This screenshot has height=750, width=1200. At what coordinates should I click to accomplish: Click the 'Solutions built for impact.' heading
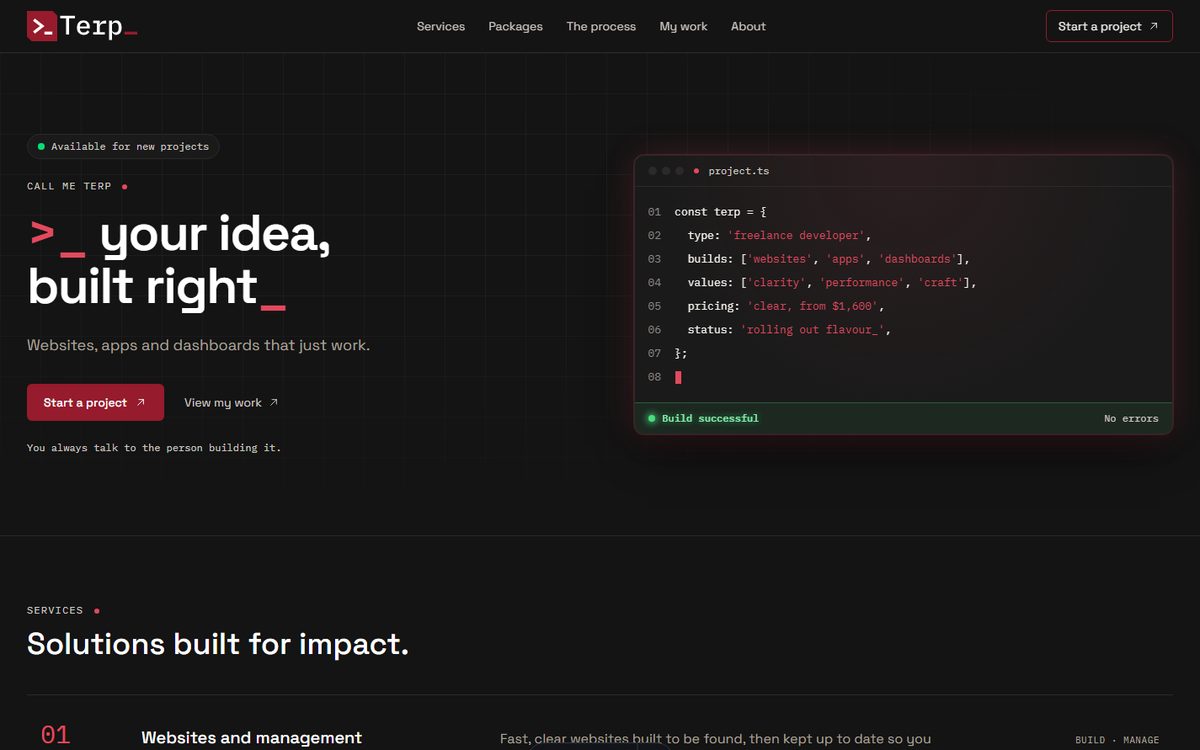(x=218, y=643)
